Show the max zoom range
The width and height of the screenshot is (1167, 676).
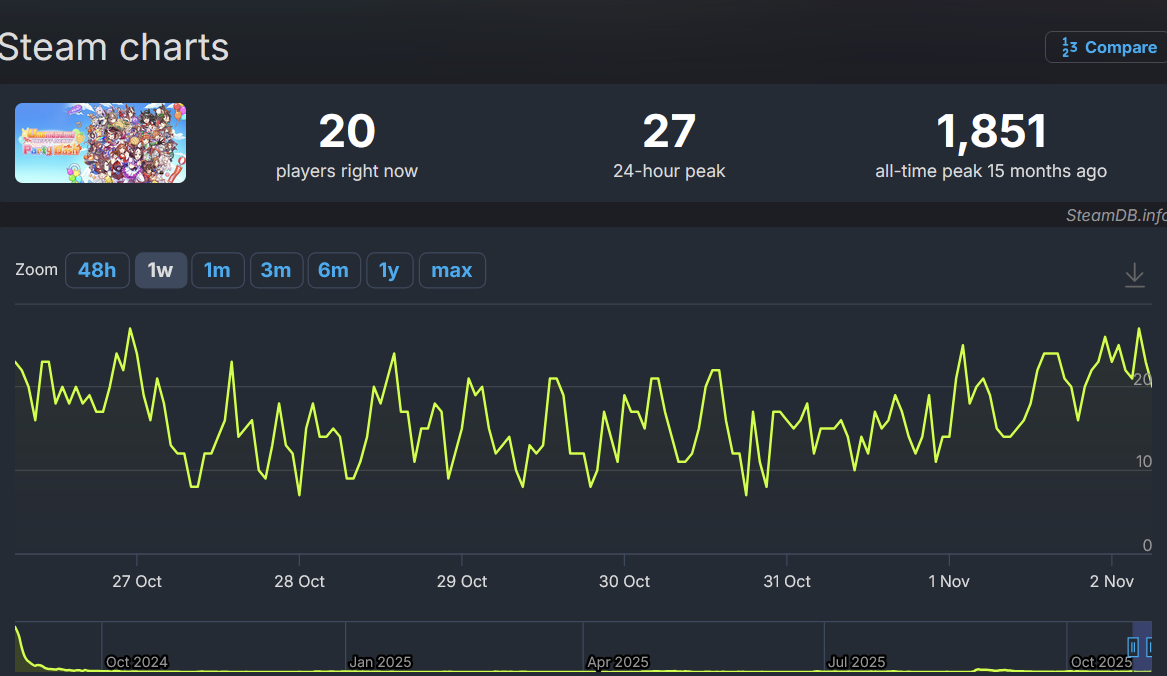coord(452,270)
